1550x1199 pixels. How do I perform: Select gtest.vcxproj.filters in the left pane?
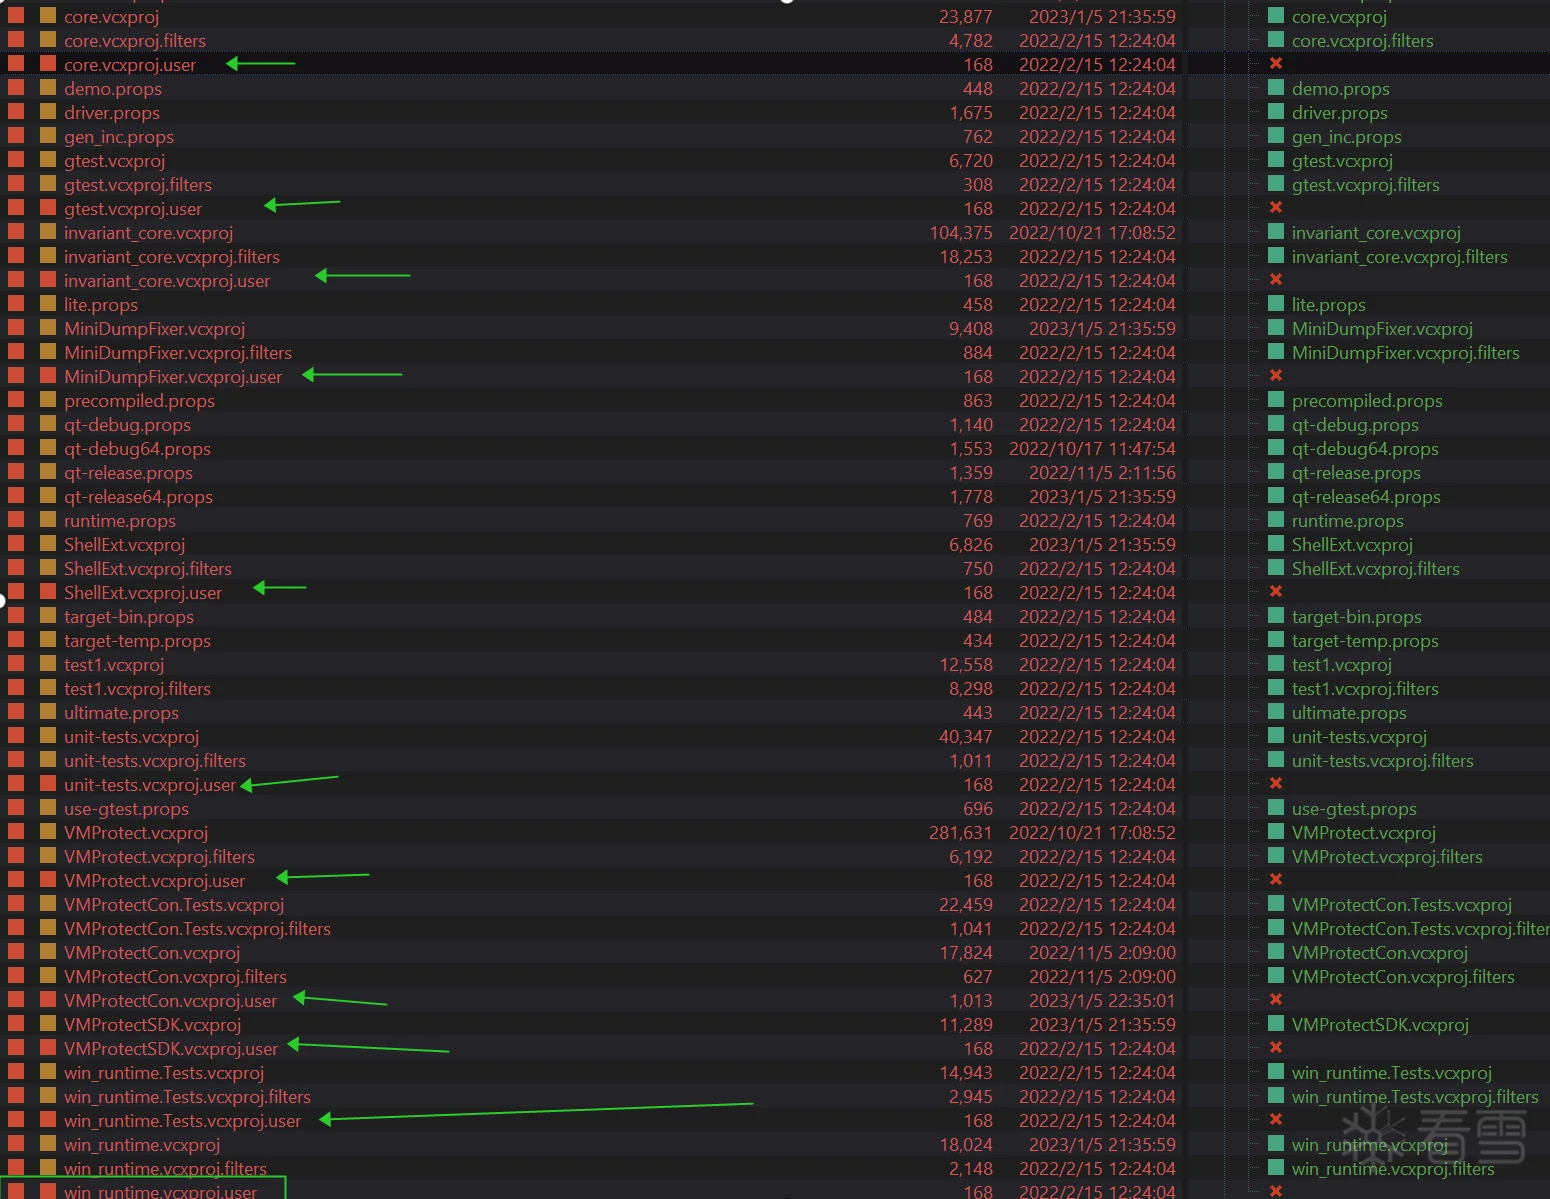(x=138, y=185)
